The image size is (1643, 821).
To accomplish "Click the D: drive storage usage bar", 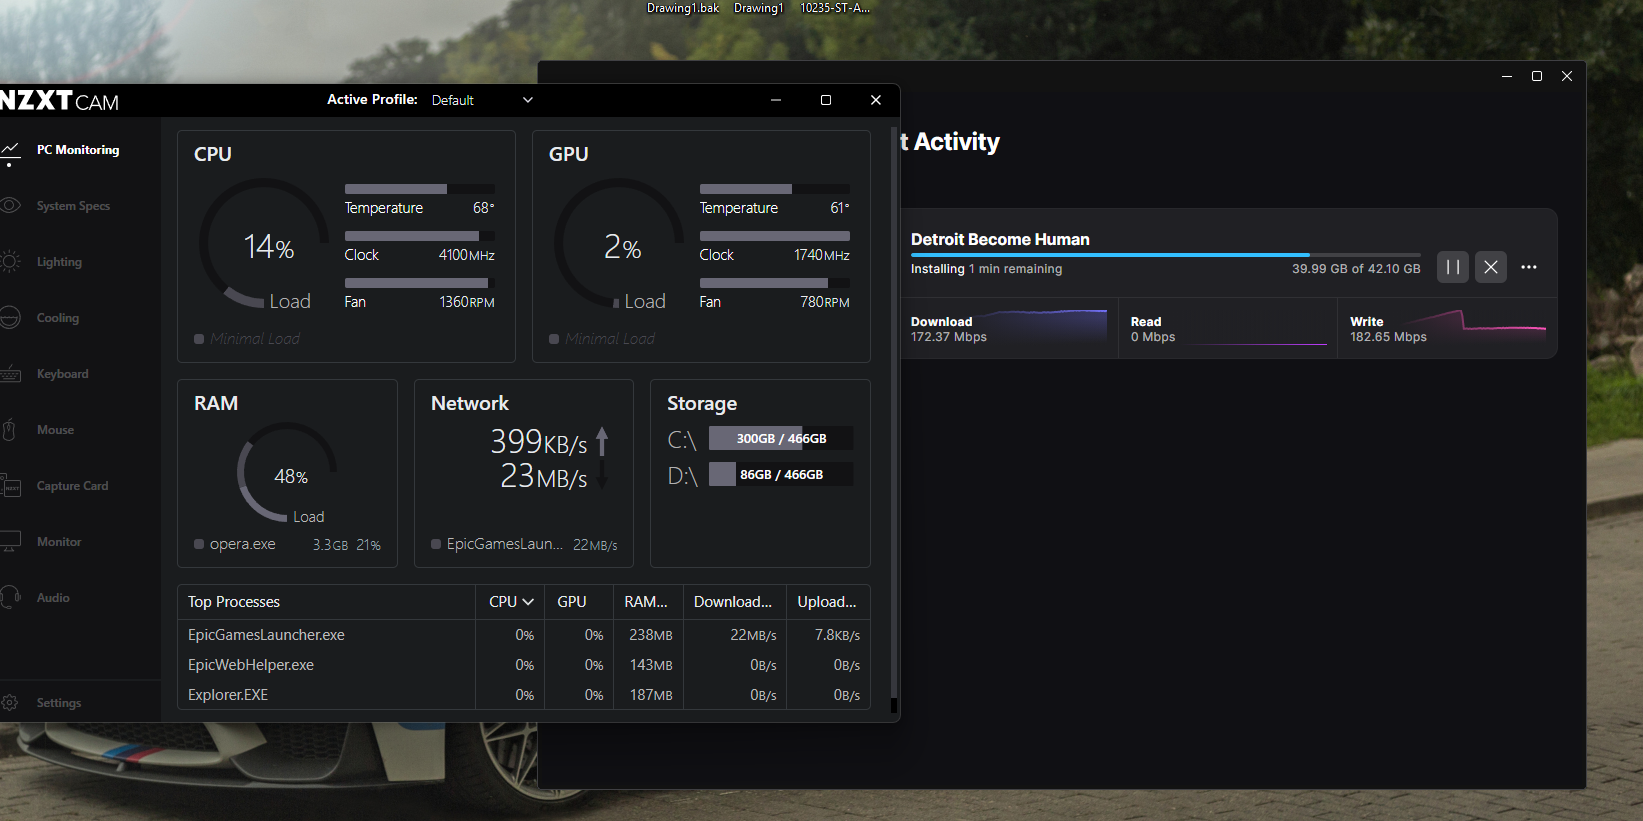I will click(781, 474).
